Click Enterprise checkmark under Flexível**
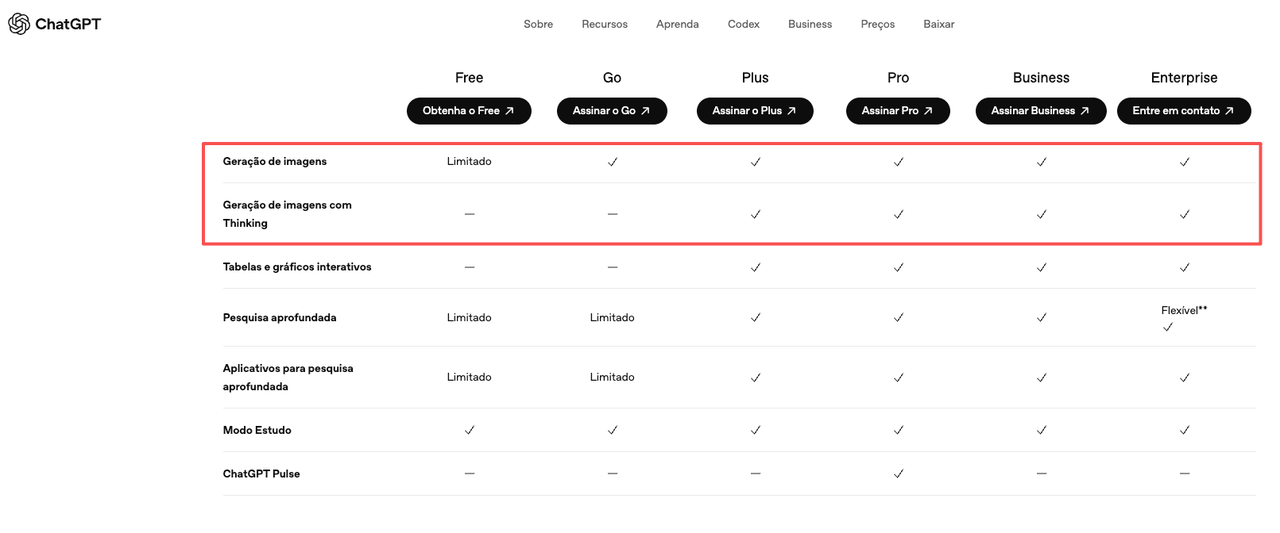 (1167, 327)
